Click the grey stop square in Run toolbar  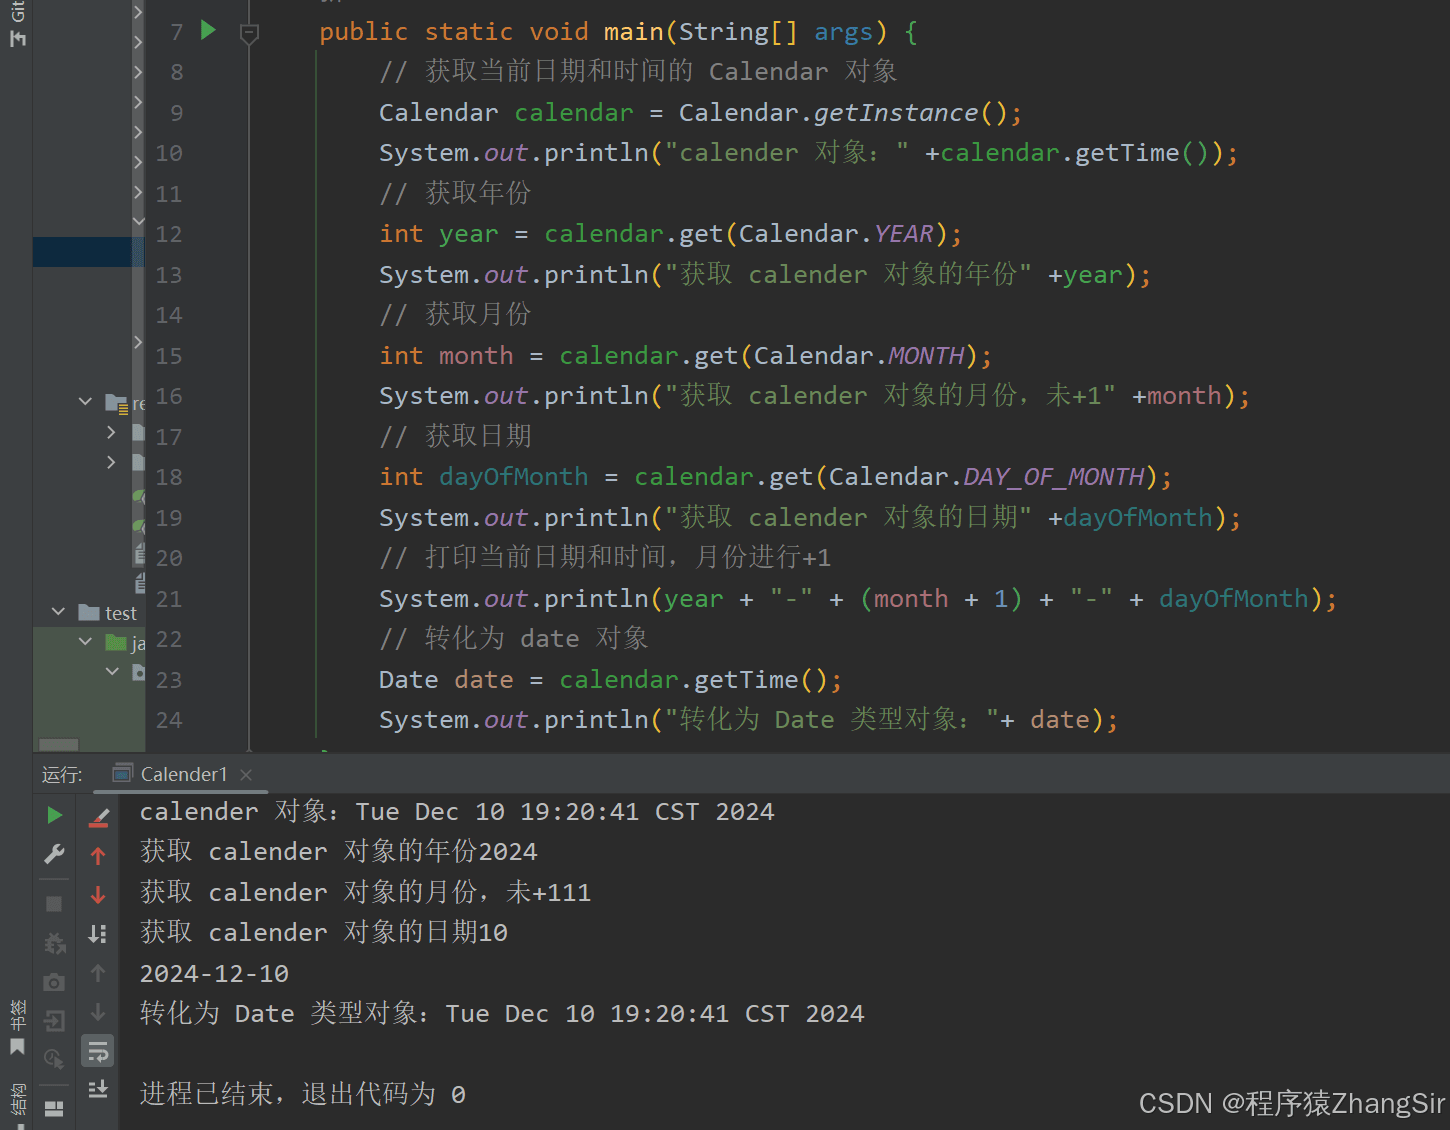point(54,904)
